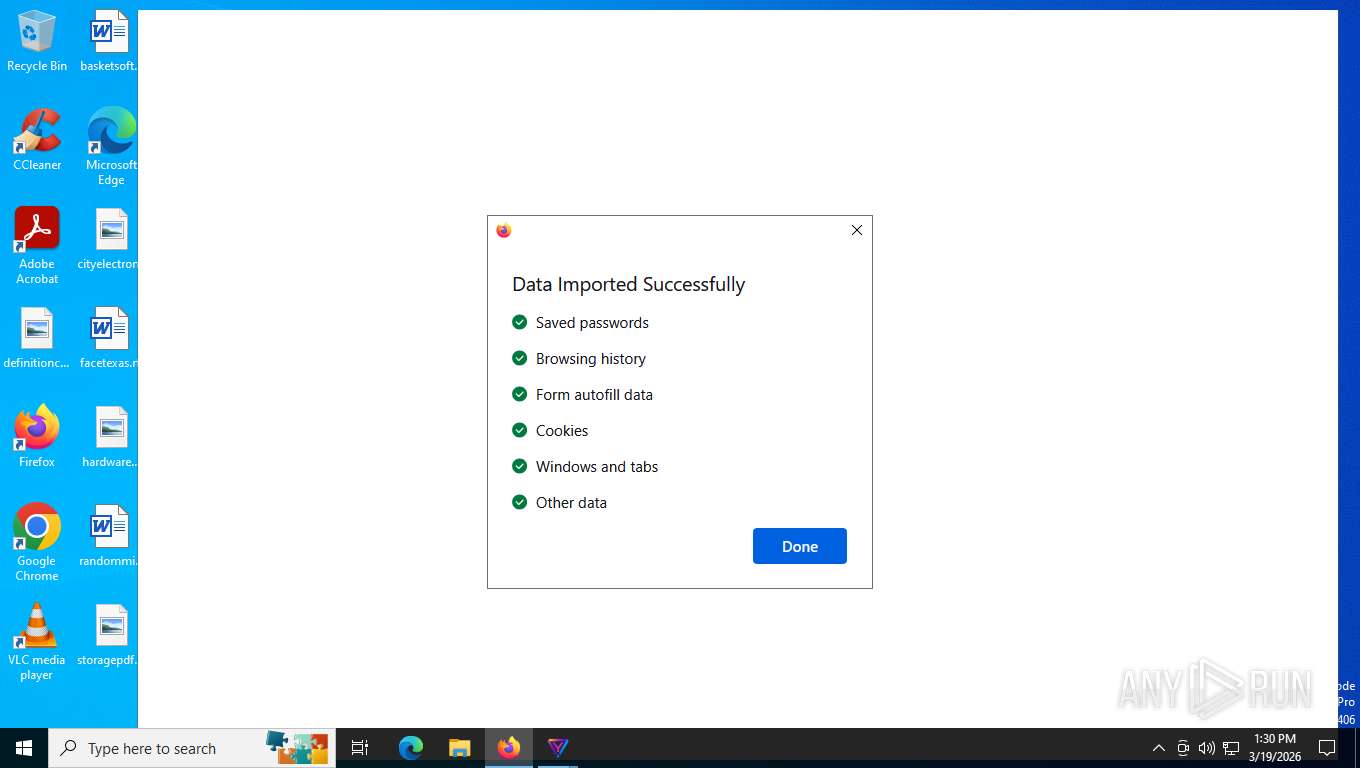
Task: Open network settings in system tray
Action: [1231, 748]
